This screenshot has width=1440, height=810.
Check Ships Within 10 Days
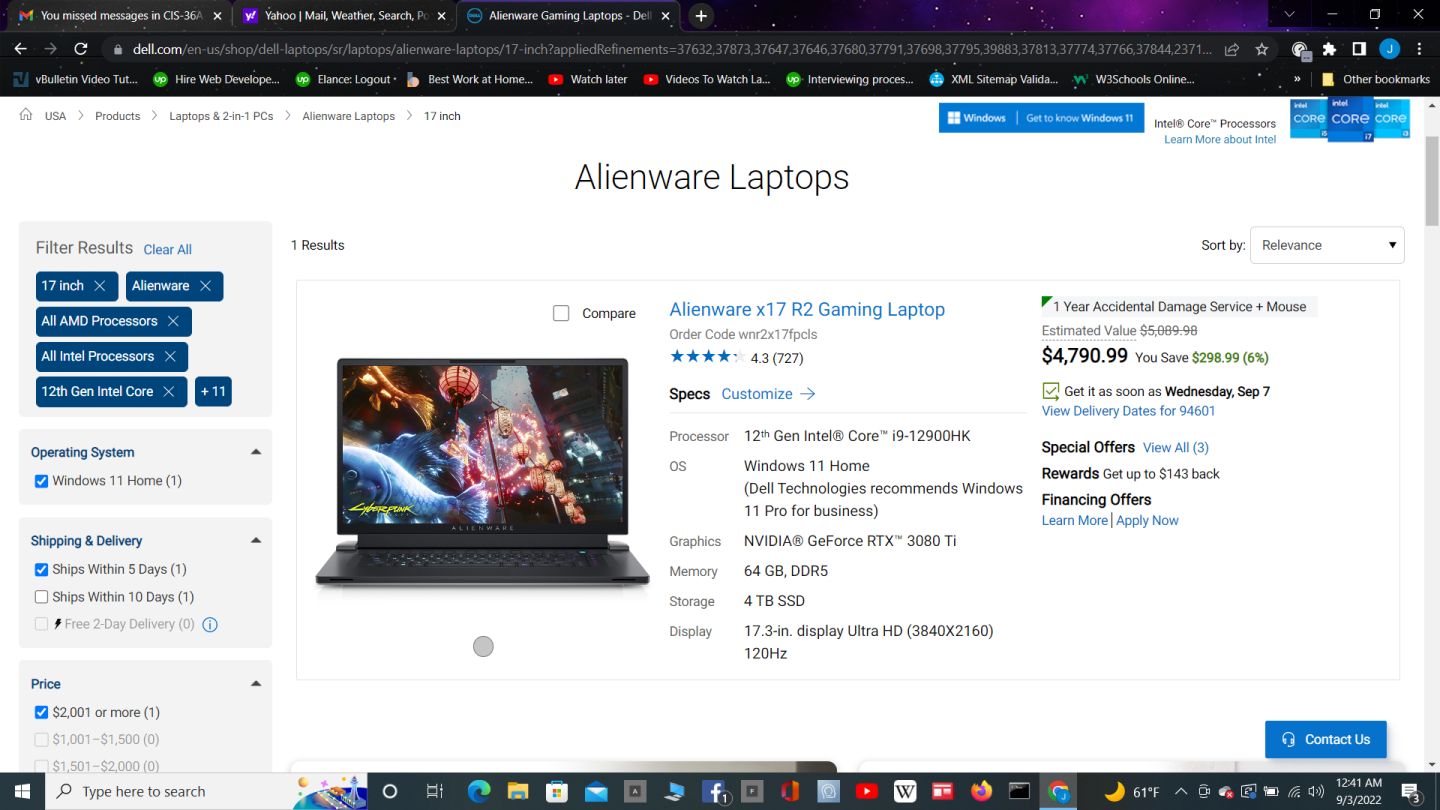41,597
